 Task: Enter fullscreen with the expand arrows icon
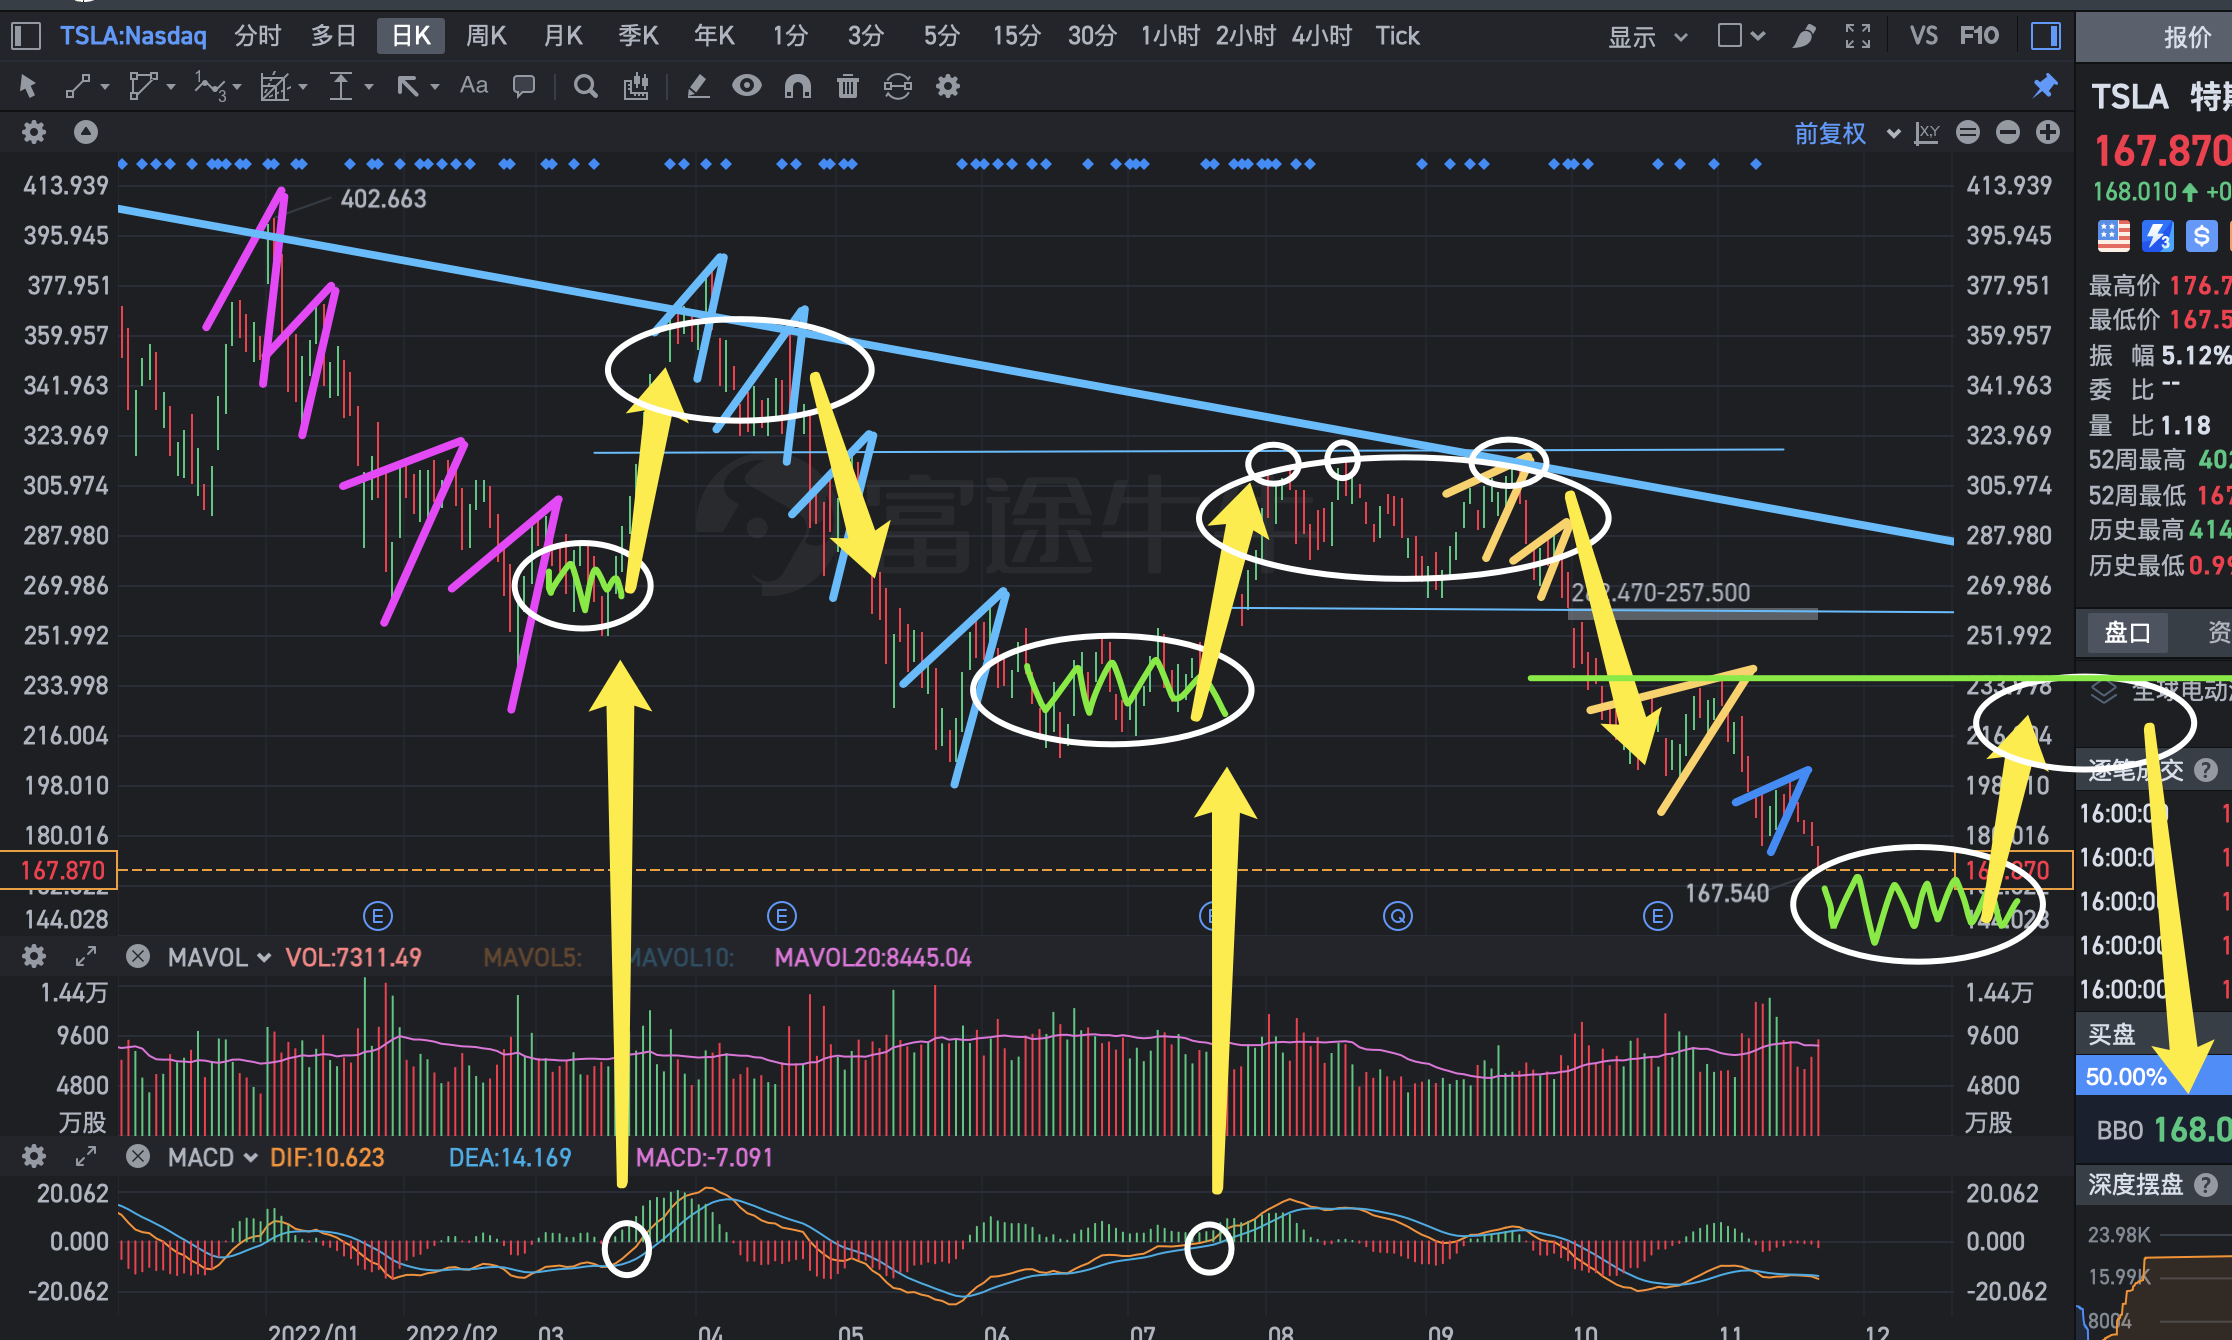point(1857,37)
